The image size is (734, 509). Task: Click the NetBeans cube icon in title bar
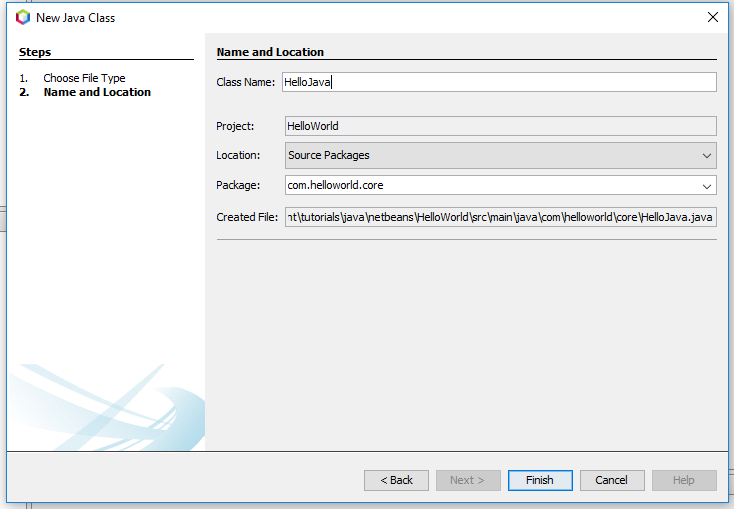pyautogui.click(x=22, y=18)
